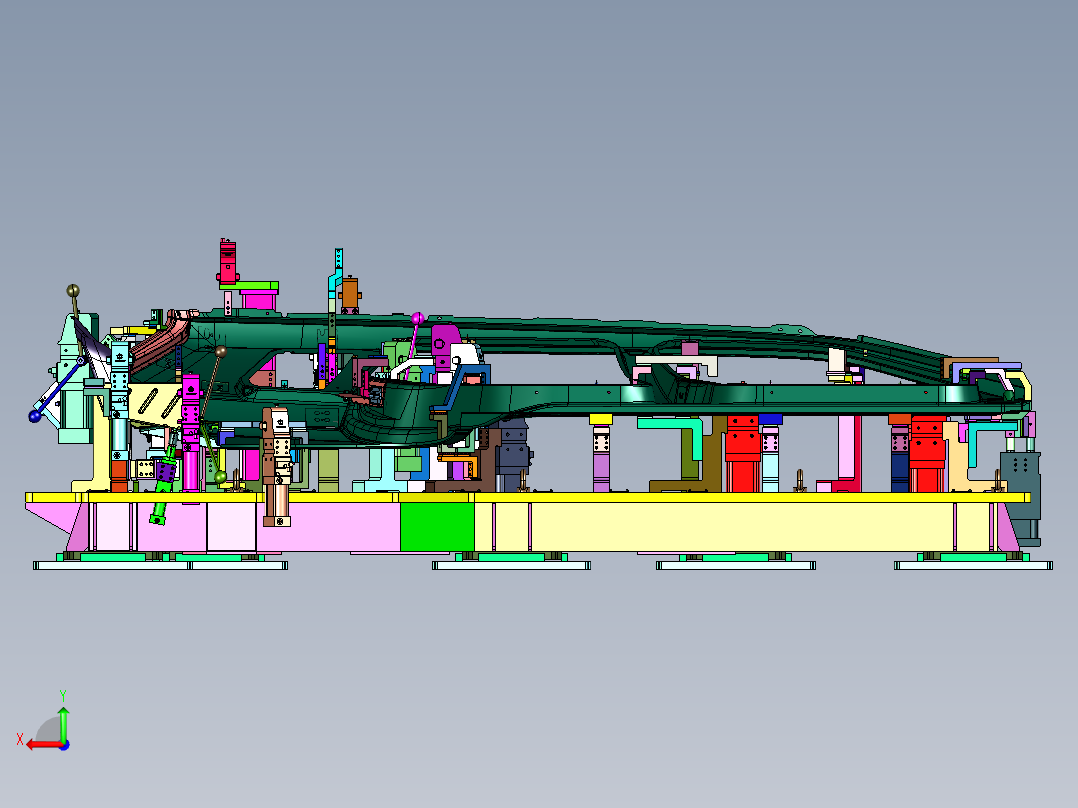
Task: Select the tall cyan bracket near the orange block
Action: (x=334, y=282)
